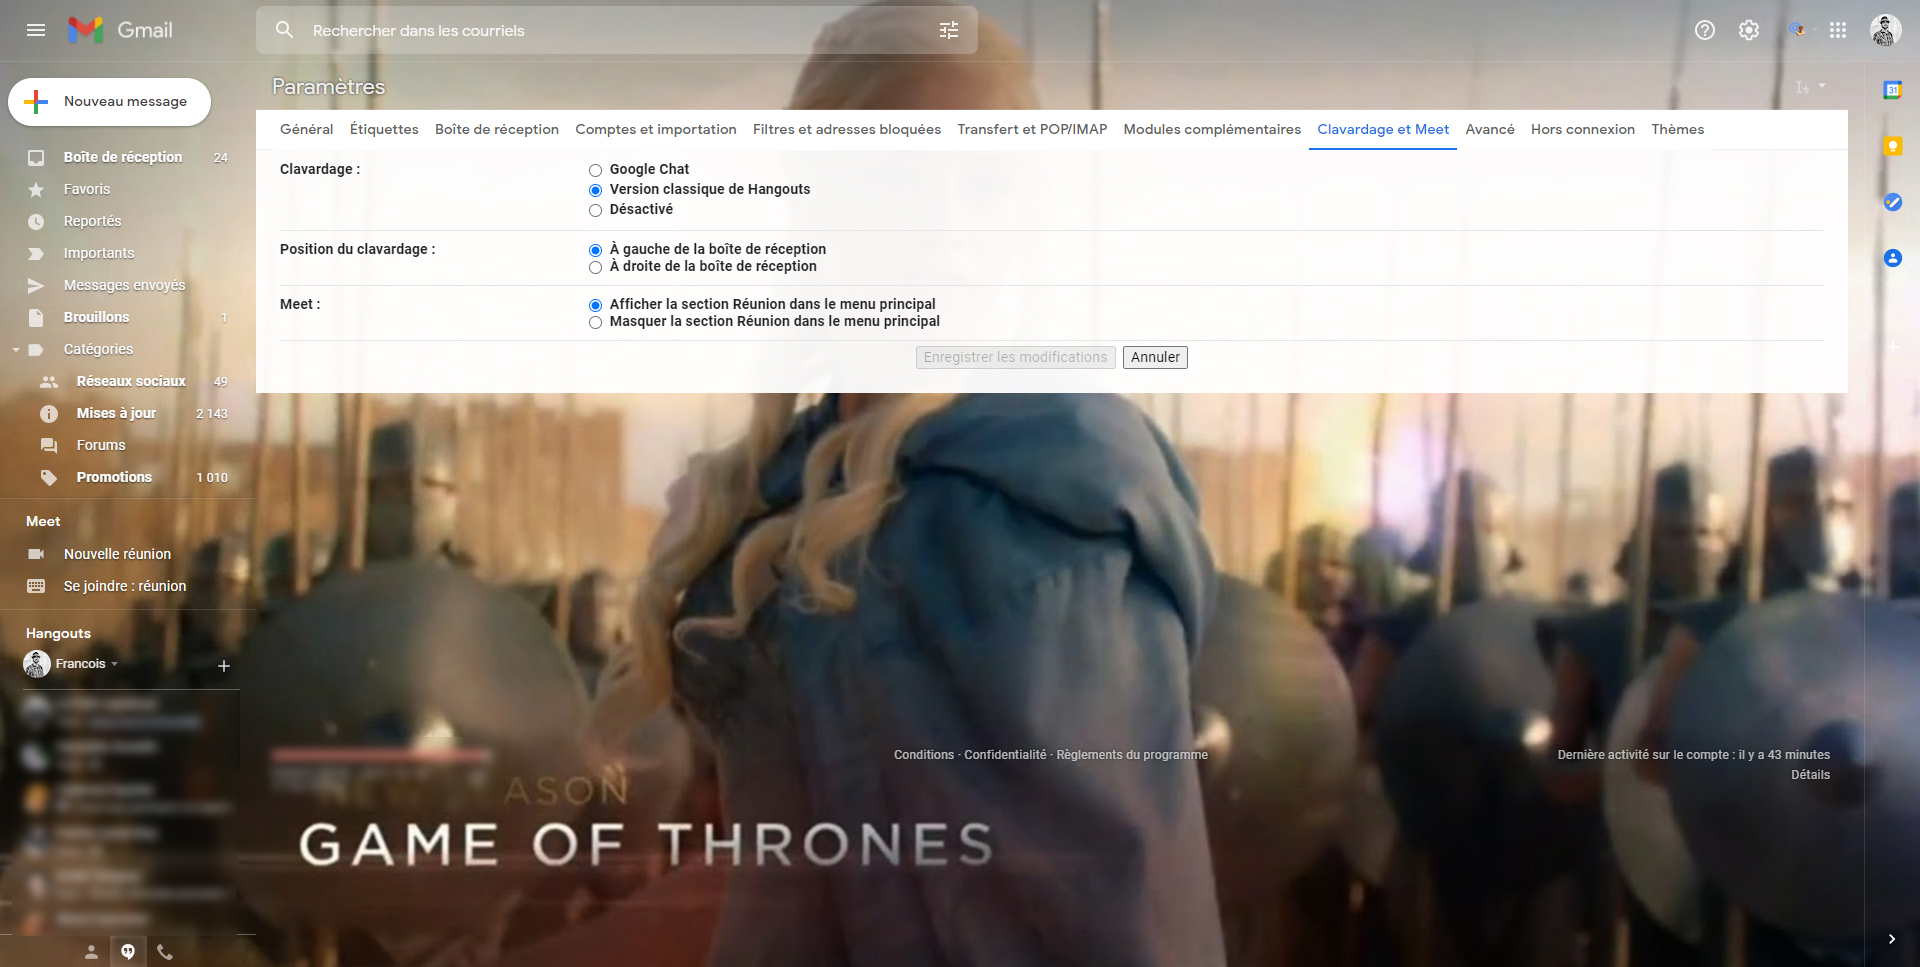Select À droite de la boîte option
1920x967 pixels.
pos(596,267)
